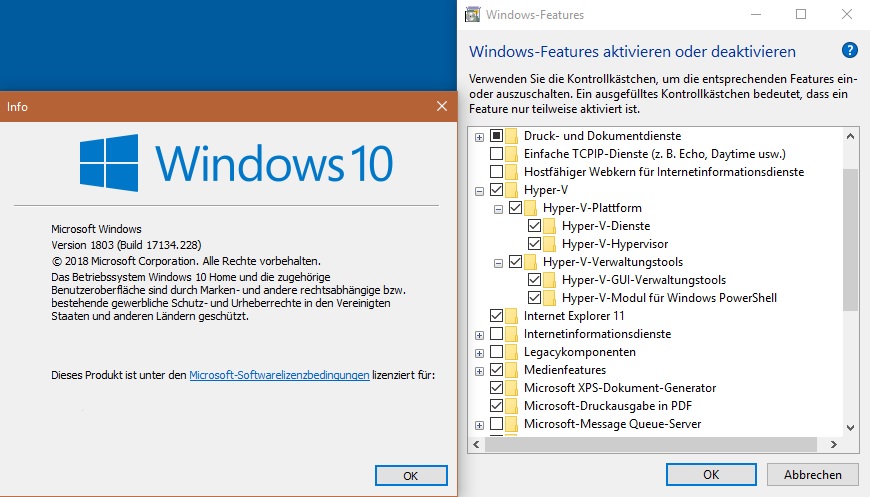The height and width of the screenshot is (497, 870).
Task: Uncheck Medienfeatures checkbox
Action: pos(497,369)
